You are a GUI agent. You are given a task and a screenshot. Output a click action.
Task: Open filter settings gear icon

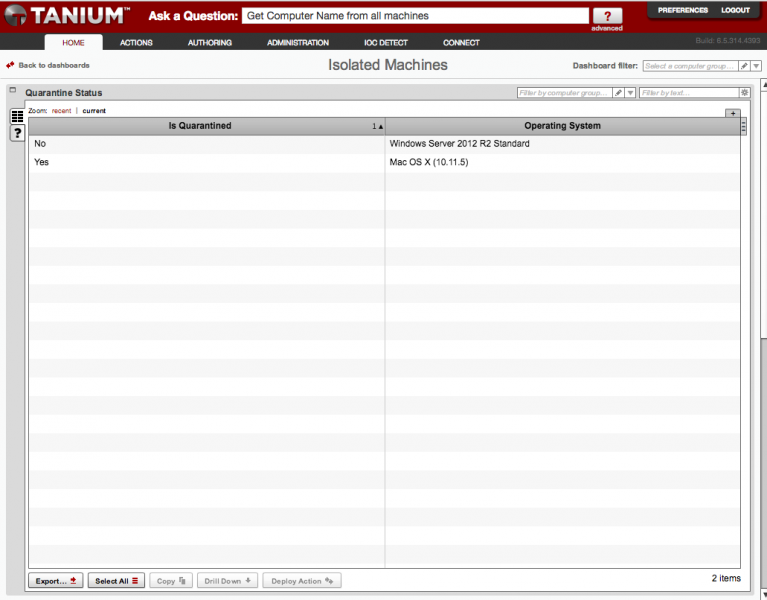coord(744,92)
